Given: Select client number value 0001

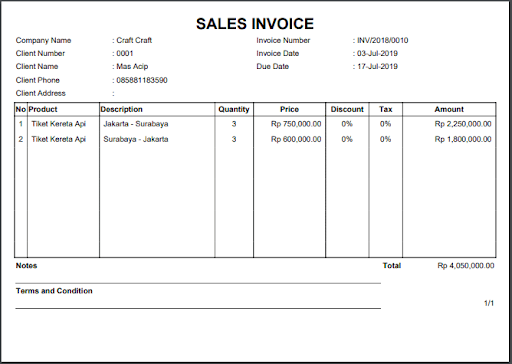Looking at the screenshot, I should click(x=125, y=53).
